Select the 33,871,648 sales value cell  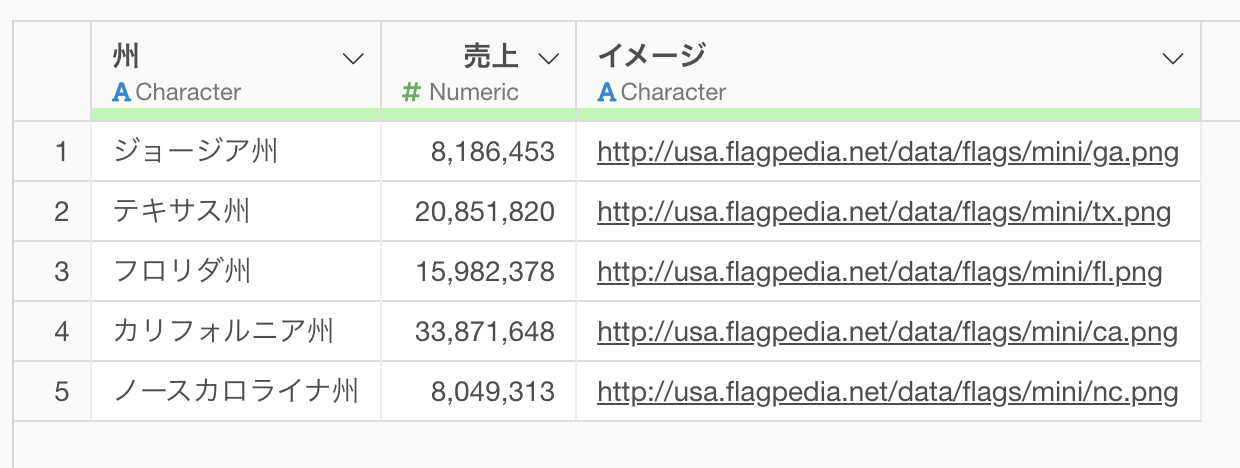pyautogui.click(x=479, y=332)
